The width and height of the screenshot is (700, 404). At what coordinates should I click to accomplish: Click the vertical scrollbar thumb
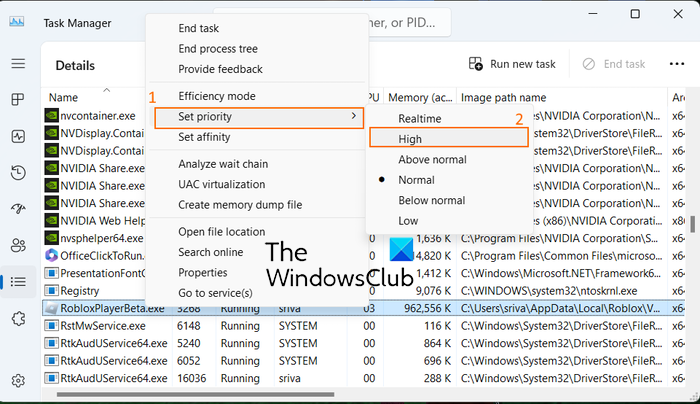[x=692, y=224]
